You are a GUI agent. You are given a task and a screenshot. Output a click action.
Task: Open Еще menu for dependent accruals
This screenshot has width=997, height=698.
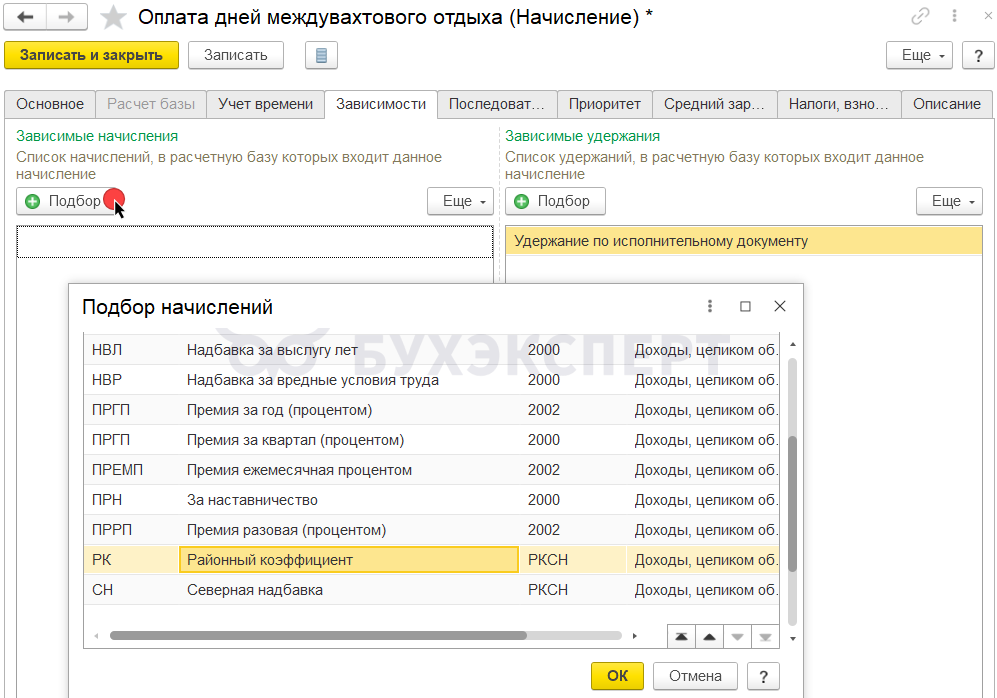point(460,201)
